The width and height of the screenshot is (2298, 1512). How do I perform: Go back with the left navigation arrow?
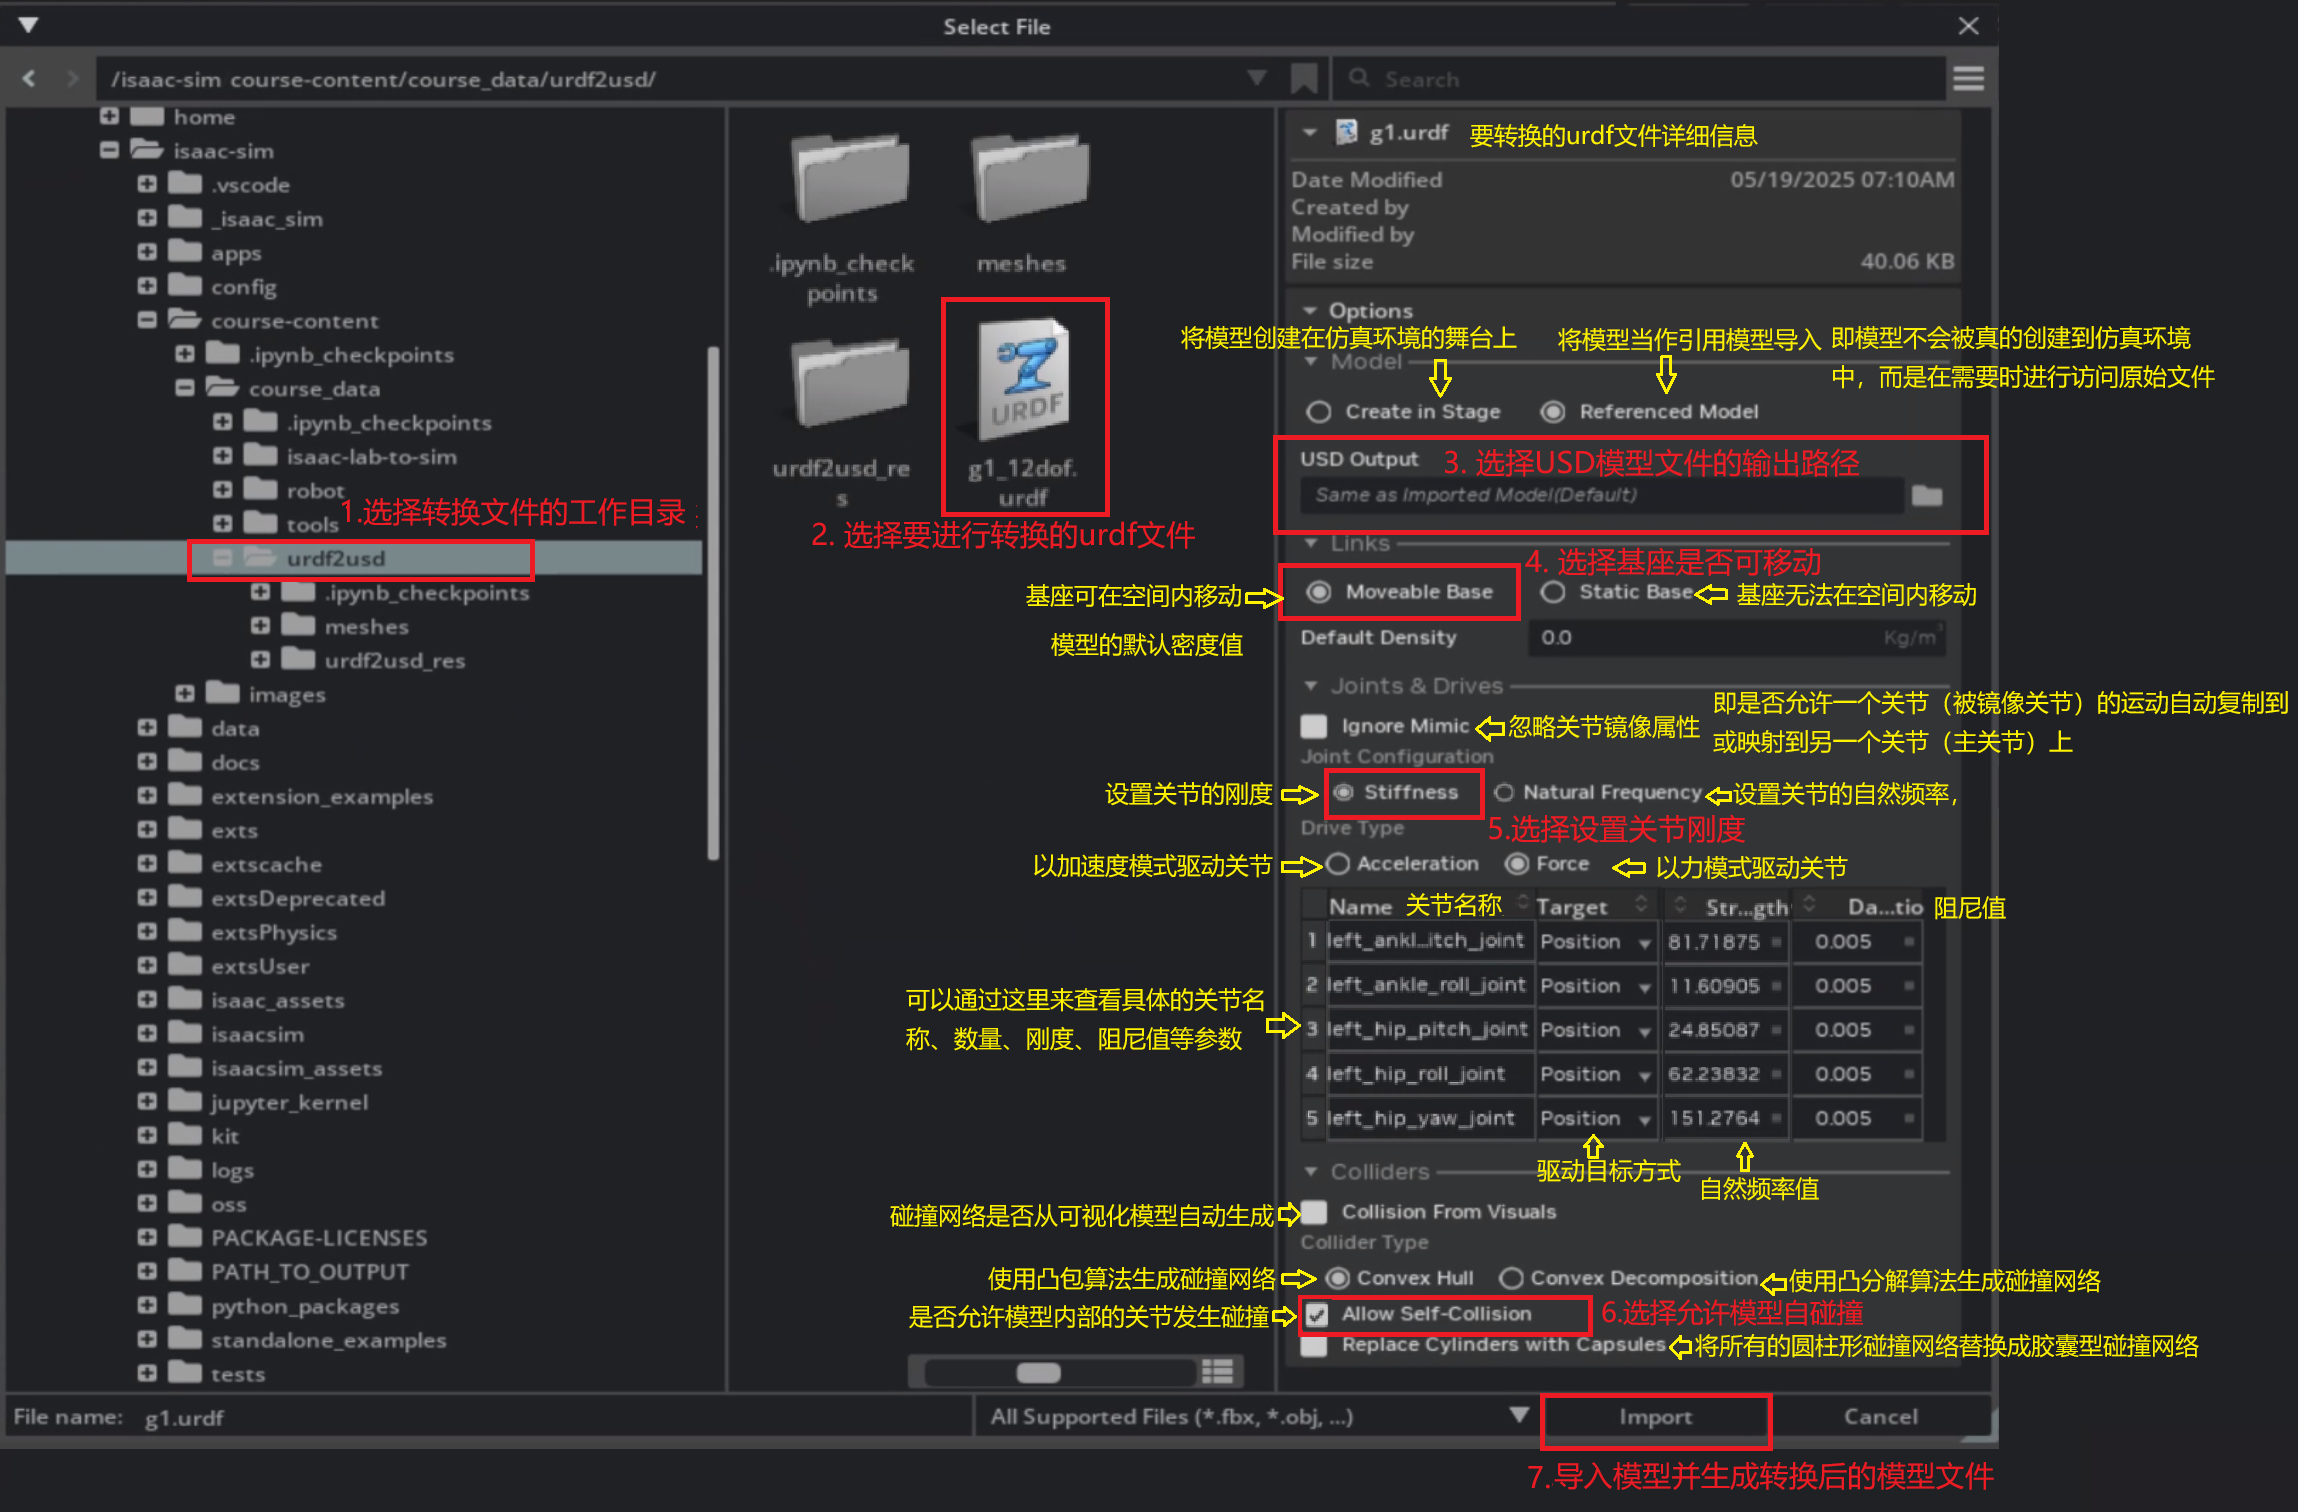pos(29,78)
